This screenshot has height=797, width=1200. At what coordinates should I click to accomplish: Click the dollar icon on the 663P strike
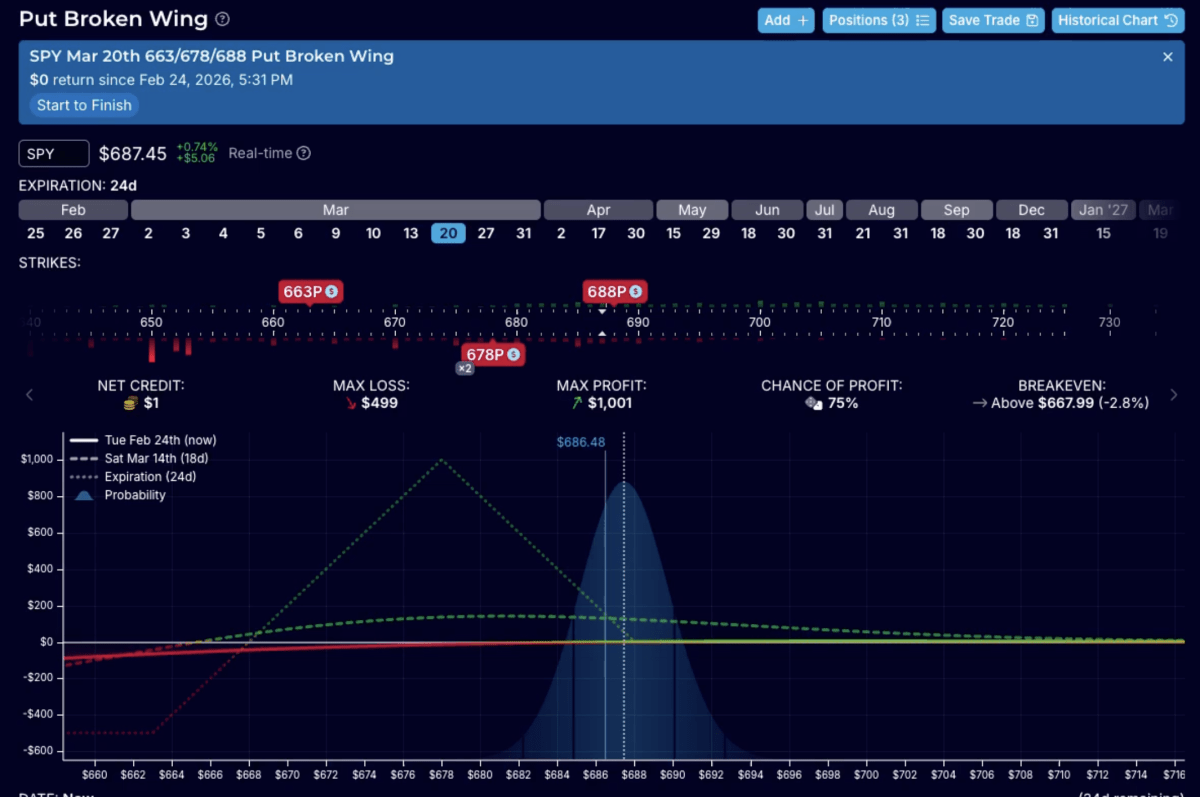point(332,292)
